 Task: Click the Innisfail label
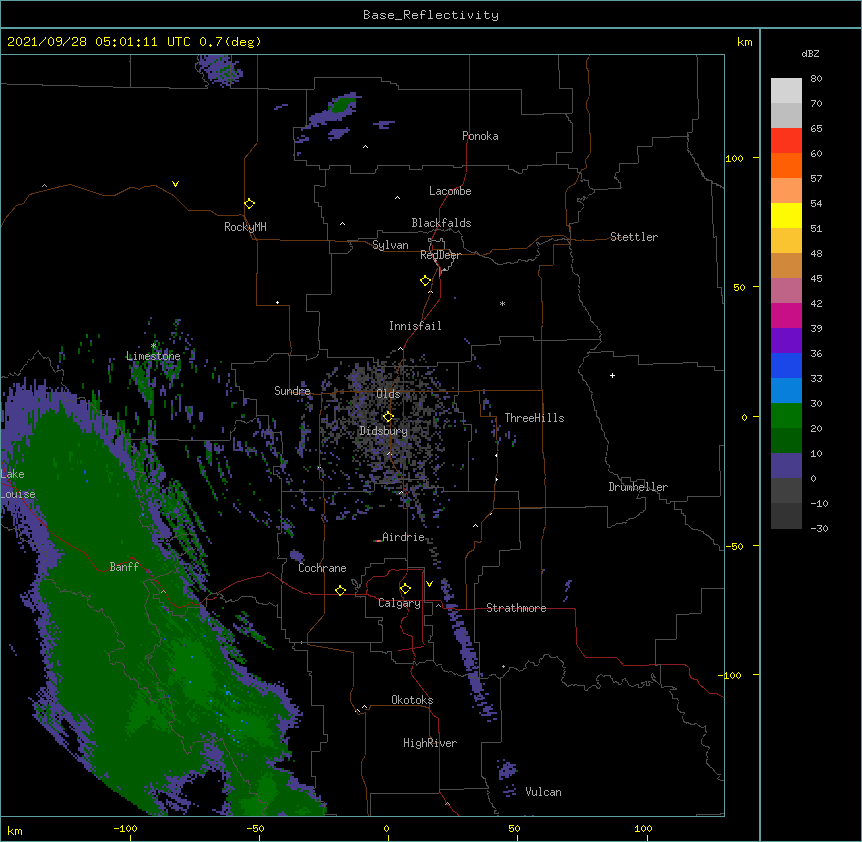pyautogui.click(x=415, y=326)
